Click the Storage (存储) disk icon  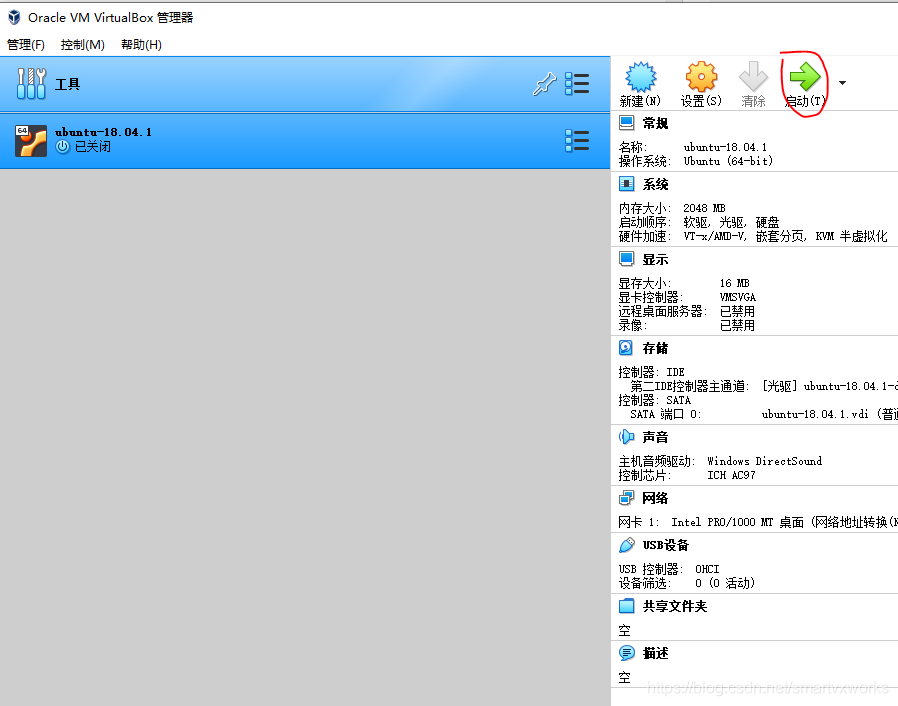tap(626, 348)
